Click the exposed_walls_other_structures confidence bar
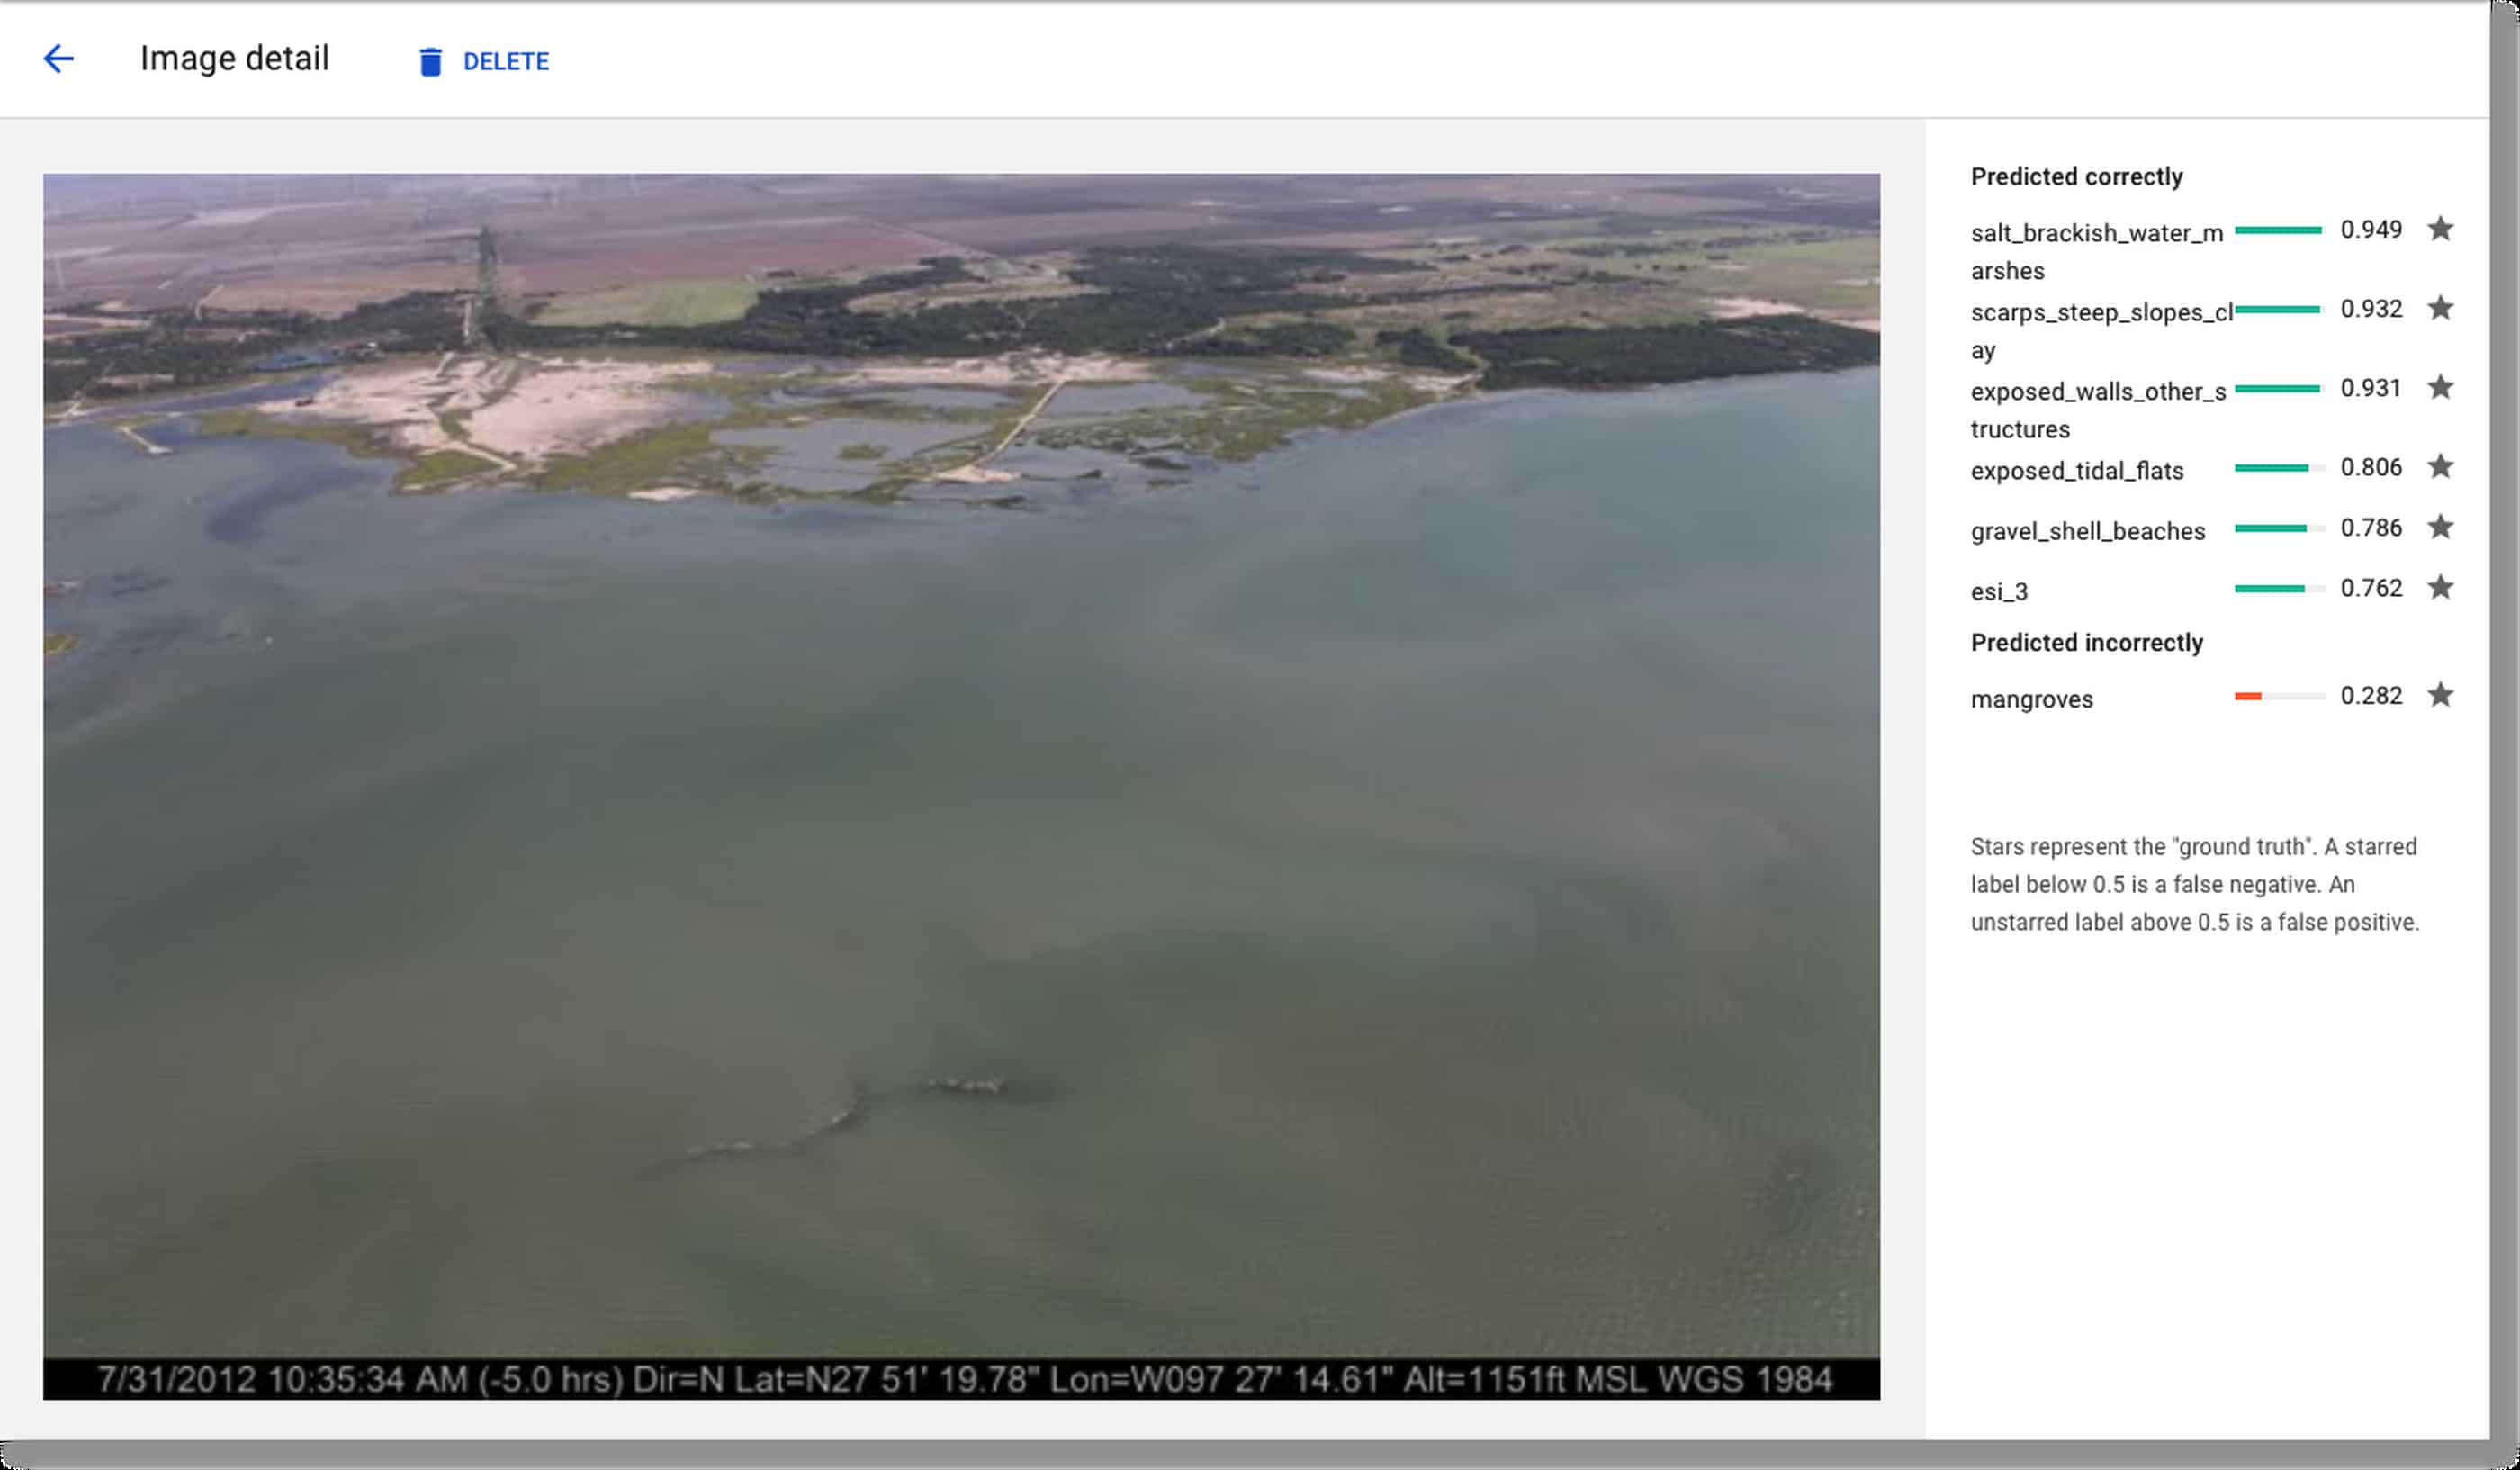The image size is (2520, 1470). click(x=2279, y=388)
